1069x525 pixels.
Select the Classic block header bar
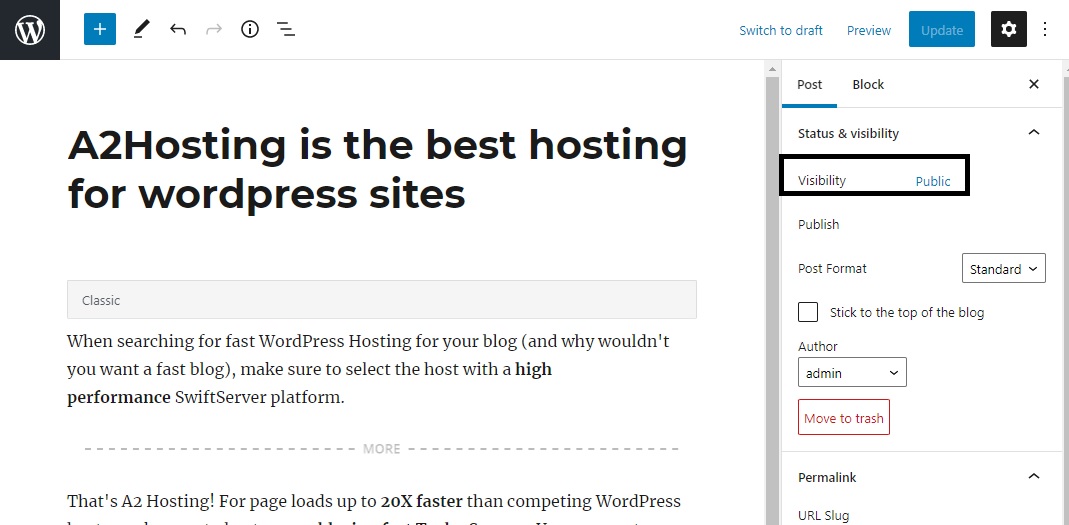click(382, 299)
